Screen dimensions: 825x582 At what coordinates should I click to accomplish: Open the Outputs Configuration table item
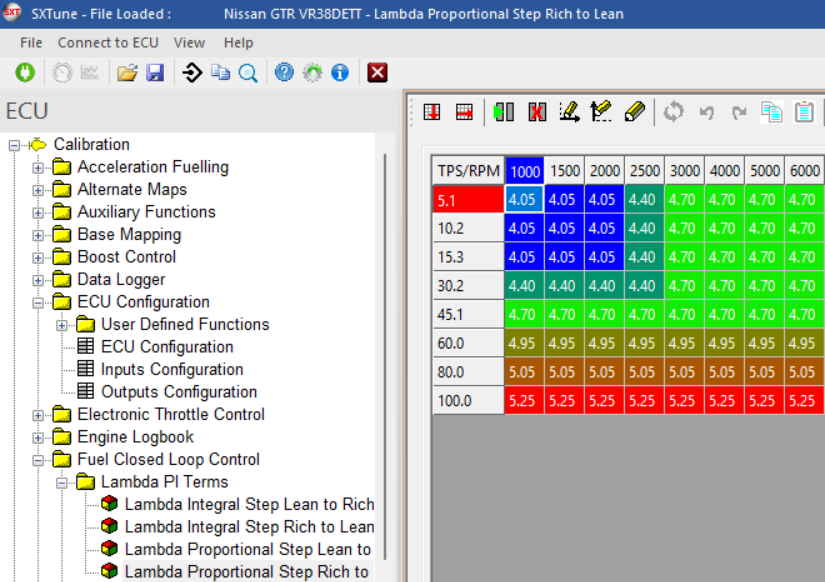point(179,392)
